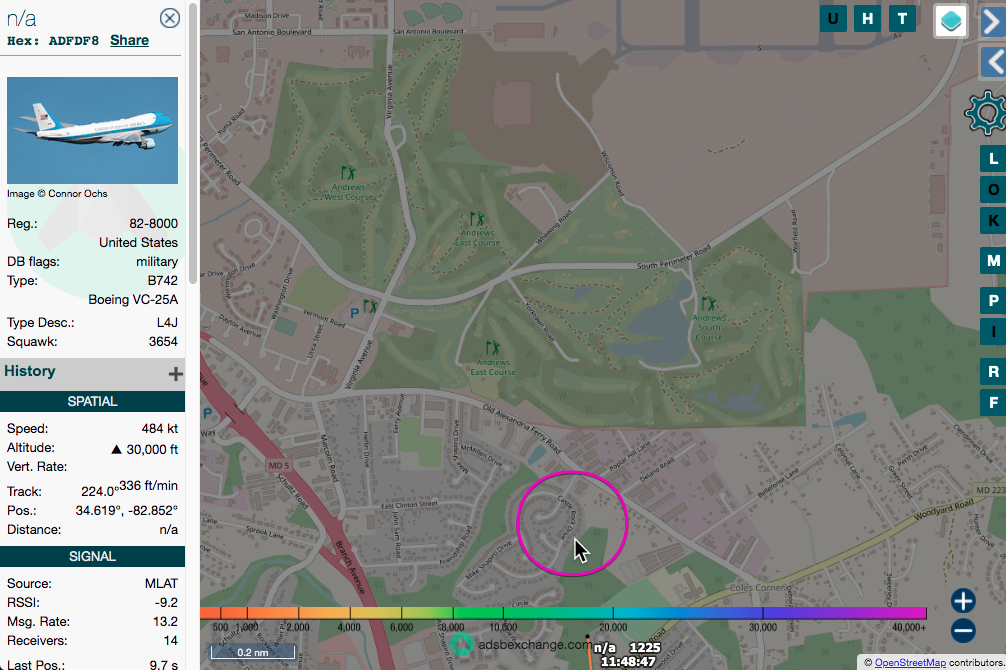Click the right-pointing arrow at top right
Image resolution: width=1006 pixels, height=670 pixels.
[x=993, y=21]
